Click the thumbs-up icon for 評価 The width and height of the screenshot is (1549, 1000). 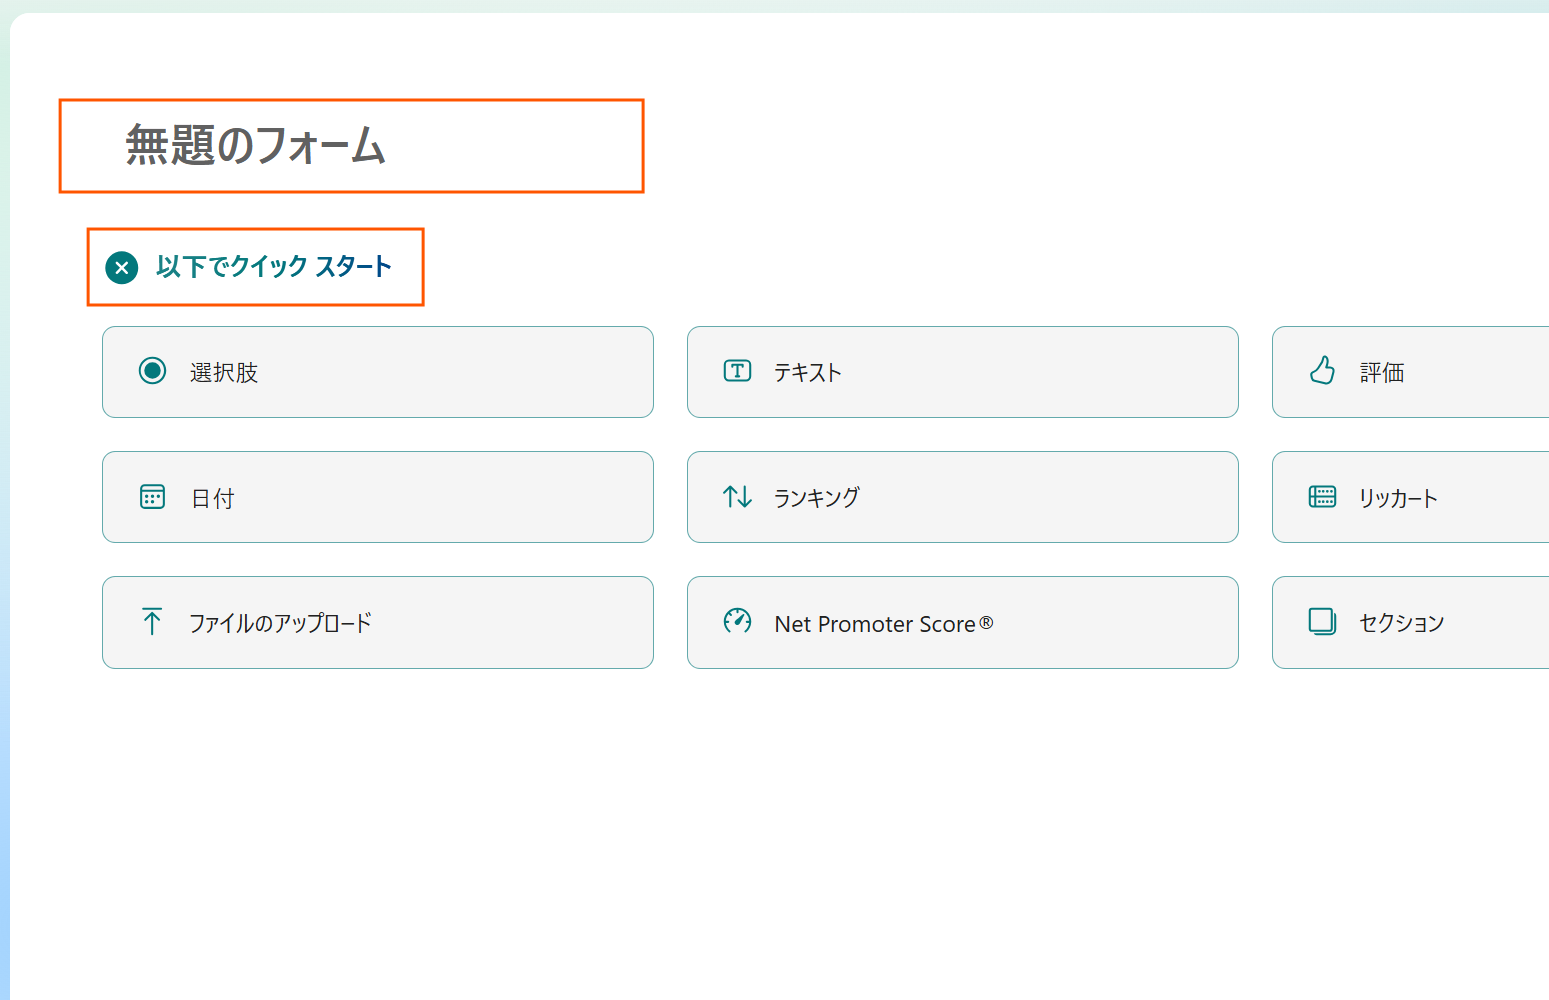point(1322,371)
